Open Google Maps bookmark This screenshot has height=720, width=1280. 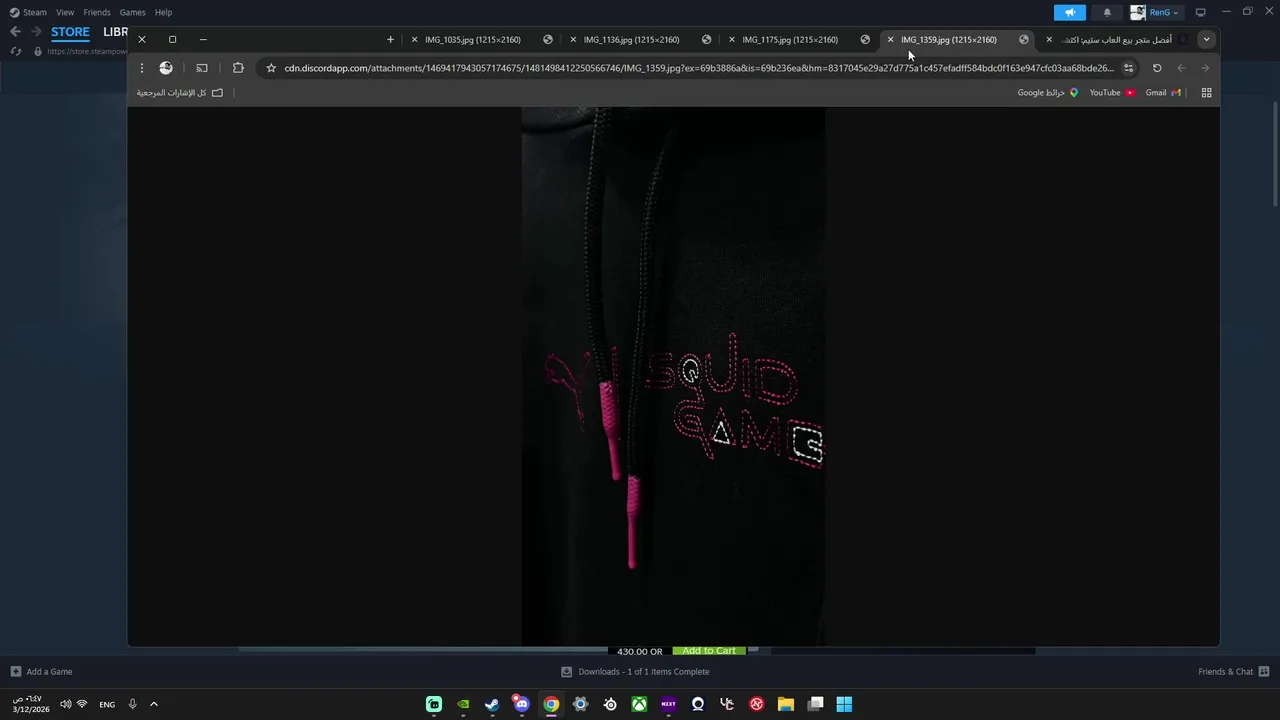1048,93
